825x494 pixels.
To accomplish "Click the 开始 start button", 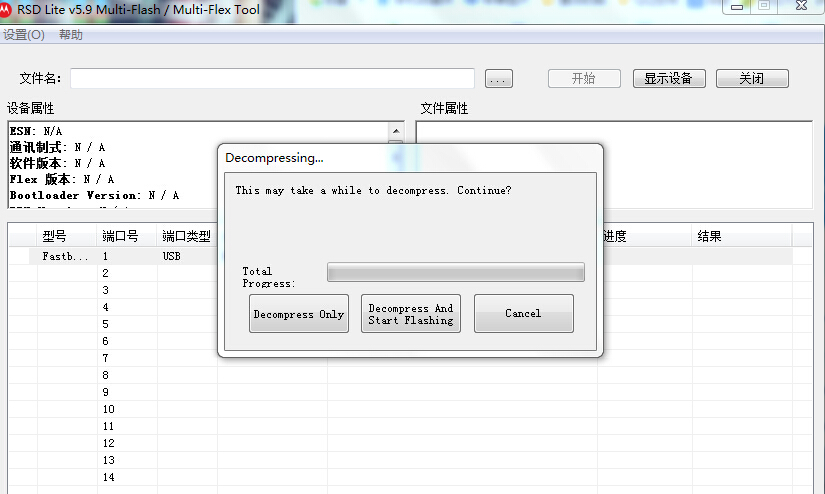I will pos(584,78).
